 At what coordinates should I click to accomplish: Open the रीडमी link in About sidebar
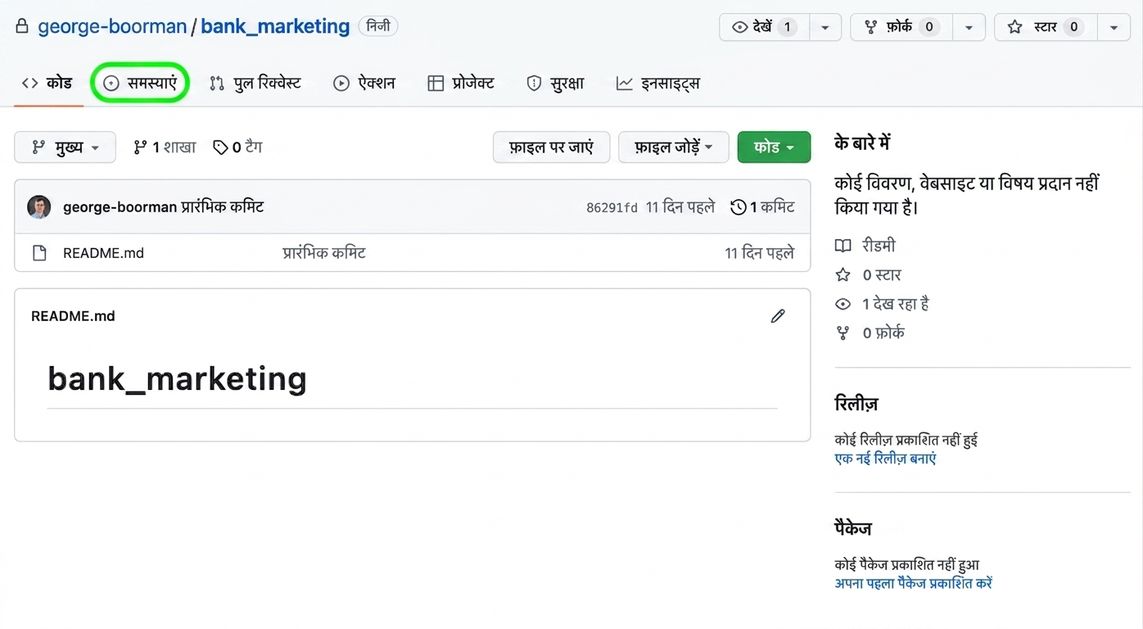865,246
